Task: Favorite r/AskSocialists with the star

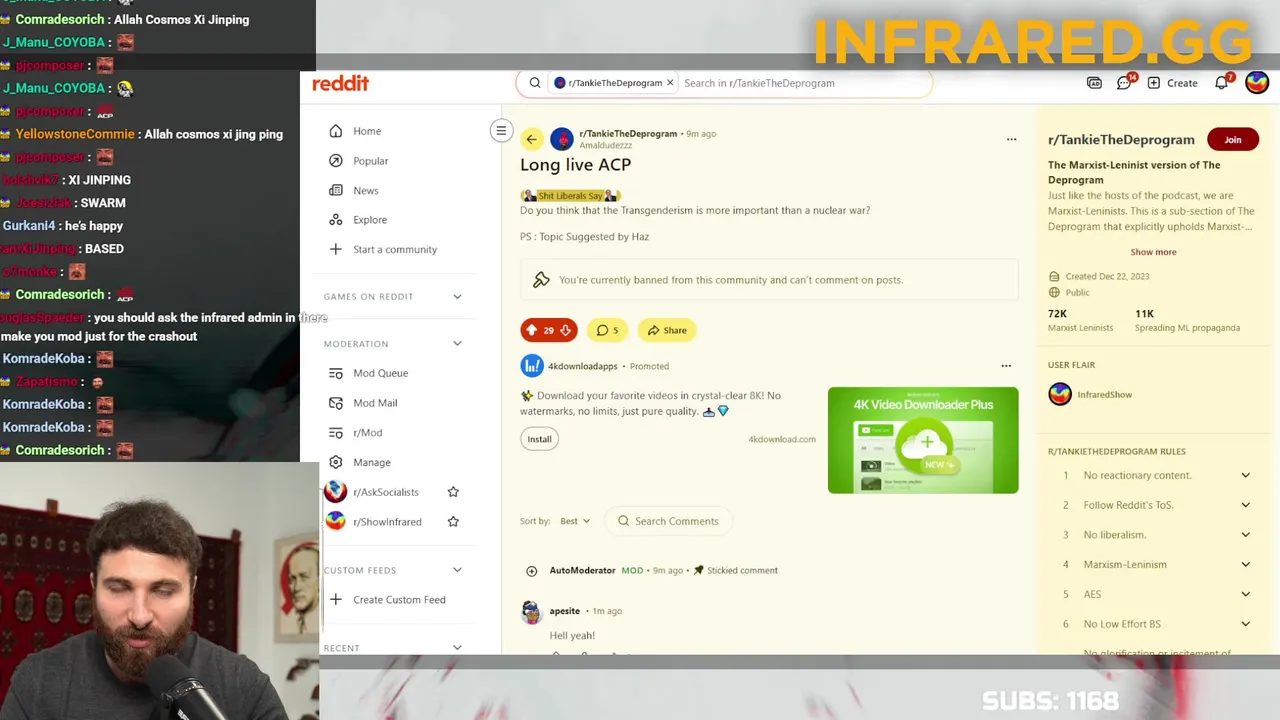Action: click(x=453, y=492)
